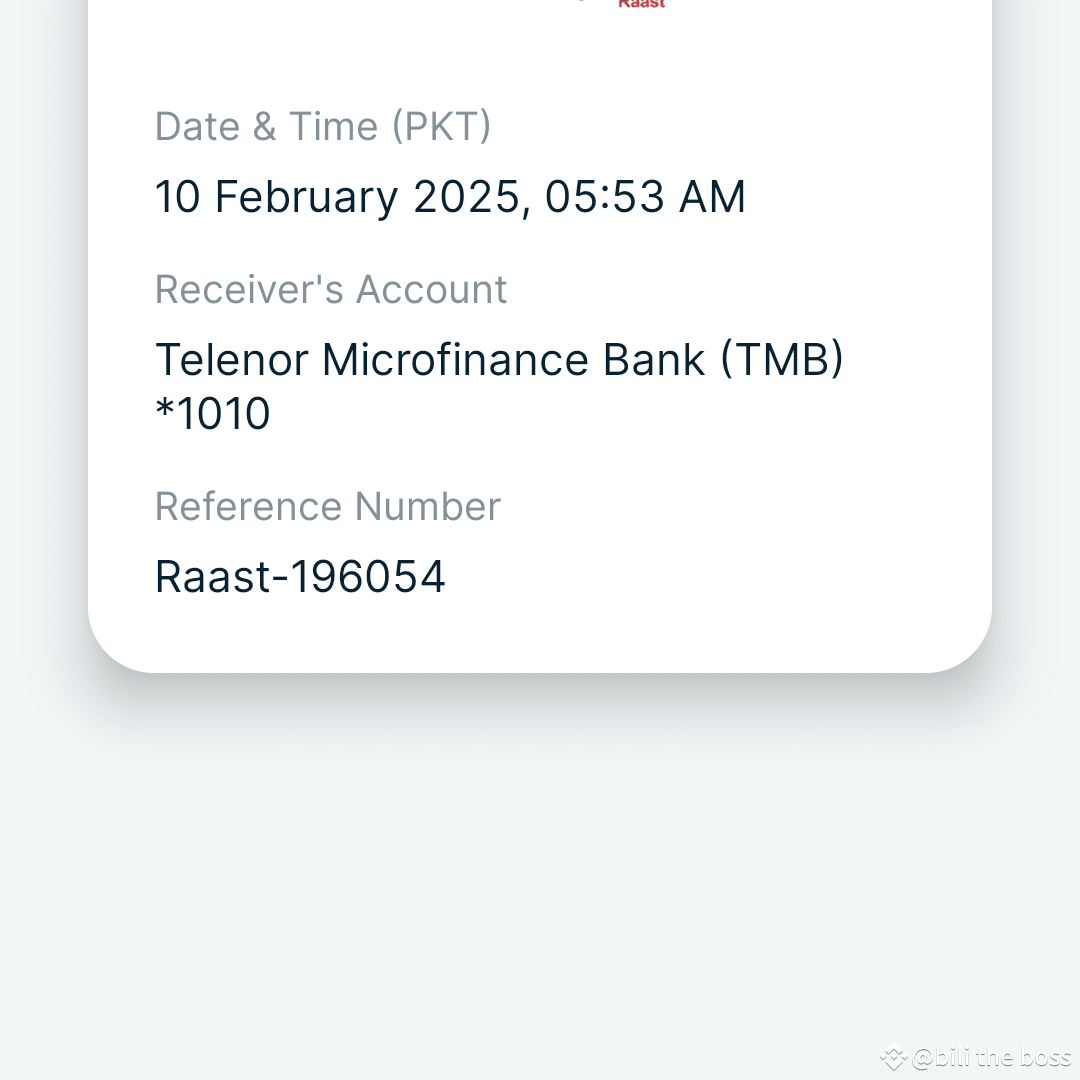Select the Date & Time (PKT) label
The height and width of the screenshot is (1080, 1080).
tap(323, 127)
